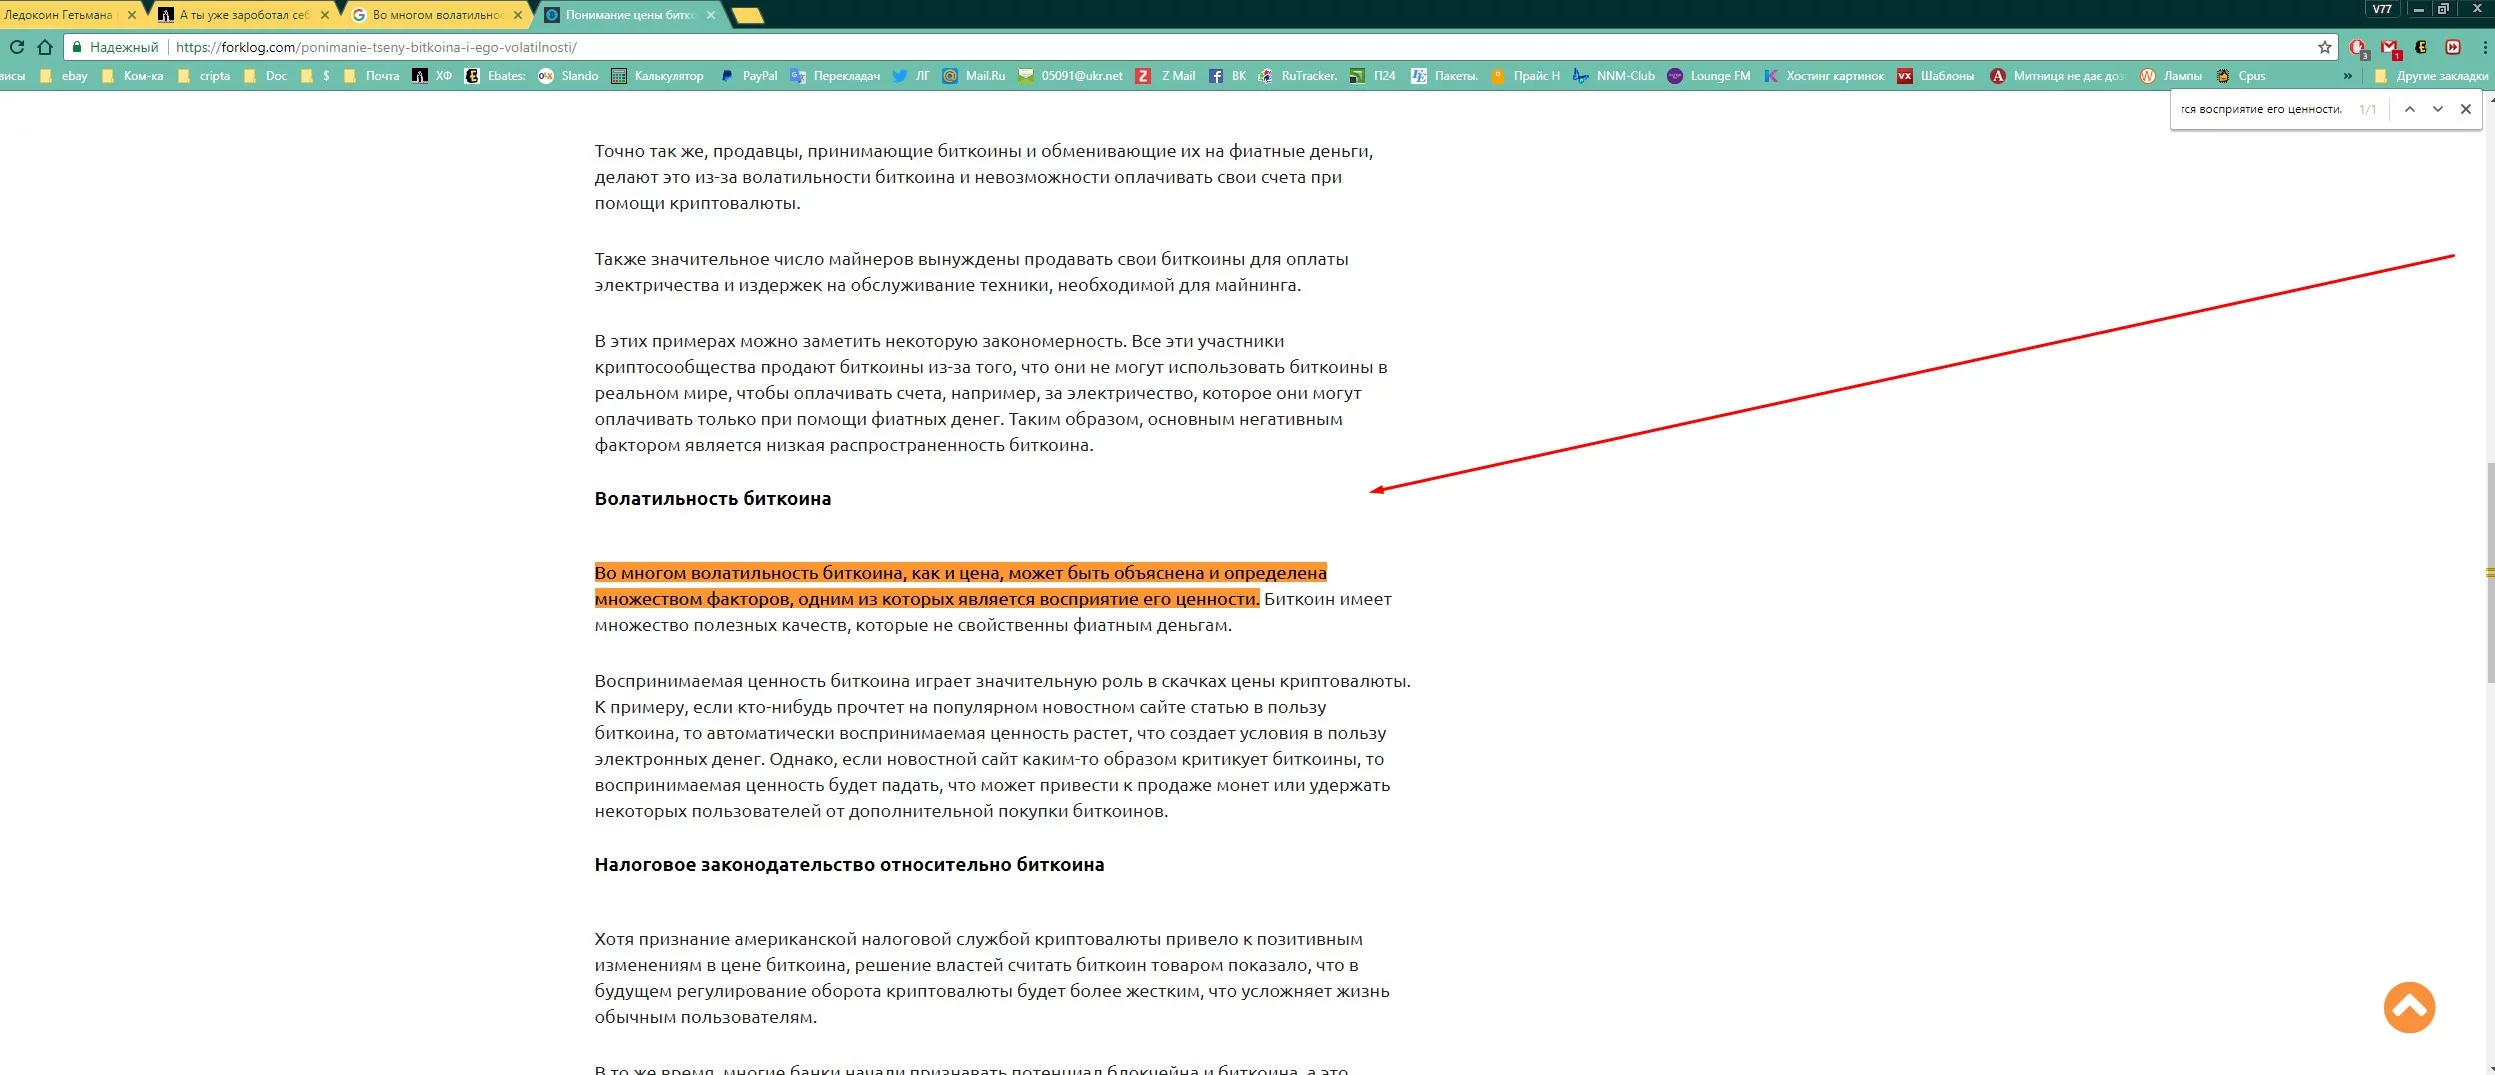Screen dimensions: 2495x1075
Task: Open the ХФ bookmark
Action: tap(432, 76)
